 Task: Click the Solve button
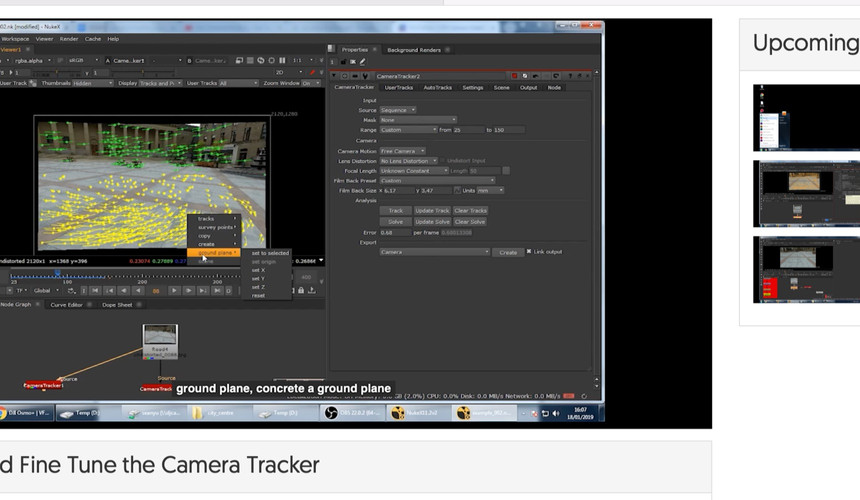point(395,222)
